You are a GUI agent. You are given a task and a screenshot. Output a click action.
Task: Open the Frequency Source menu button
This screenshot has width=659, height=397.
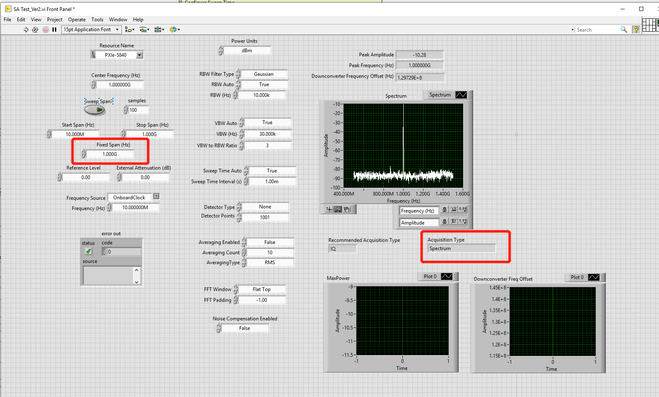156,196
